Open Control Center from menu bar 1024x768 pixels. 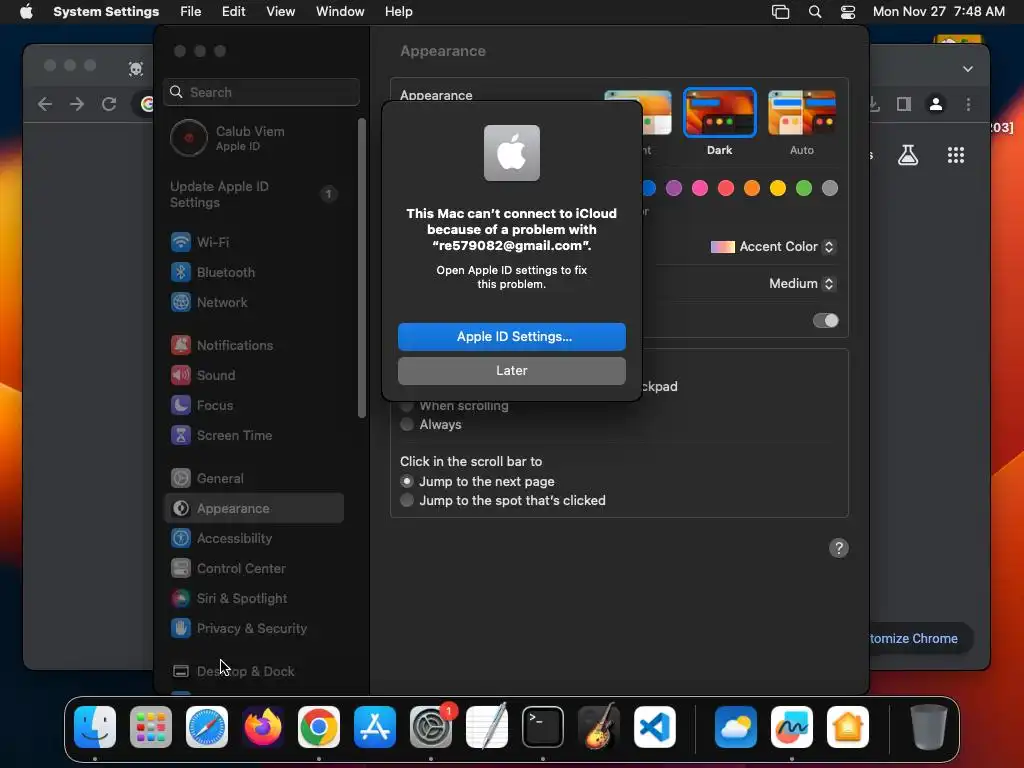848,12
